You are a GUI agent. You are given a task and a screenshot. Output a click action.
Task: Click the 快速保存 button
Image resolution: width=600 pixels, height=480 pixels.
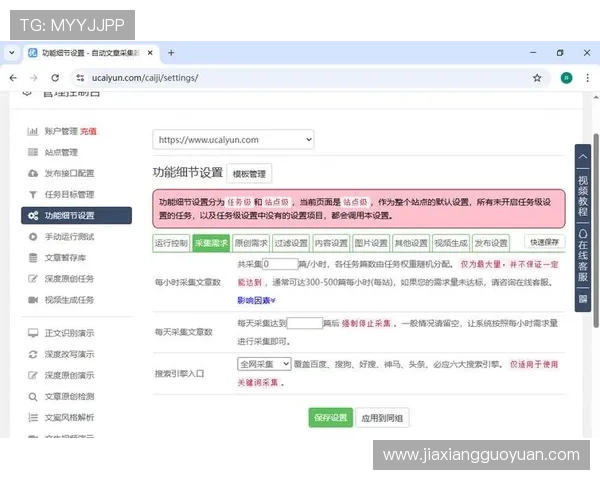[x=545, y=242]
